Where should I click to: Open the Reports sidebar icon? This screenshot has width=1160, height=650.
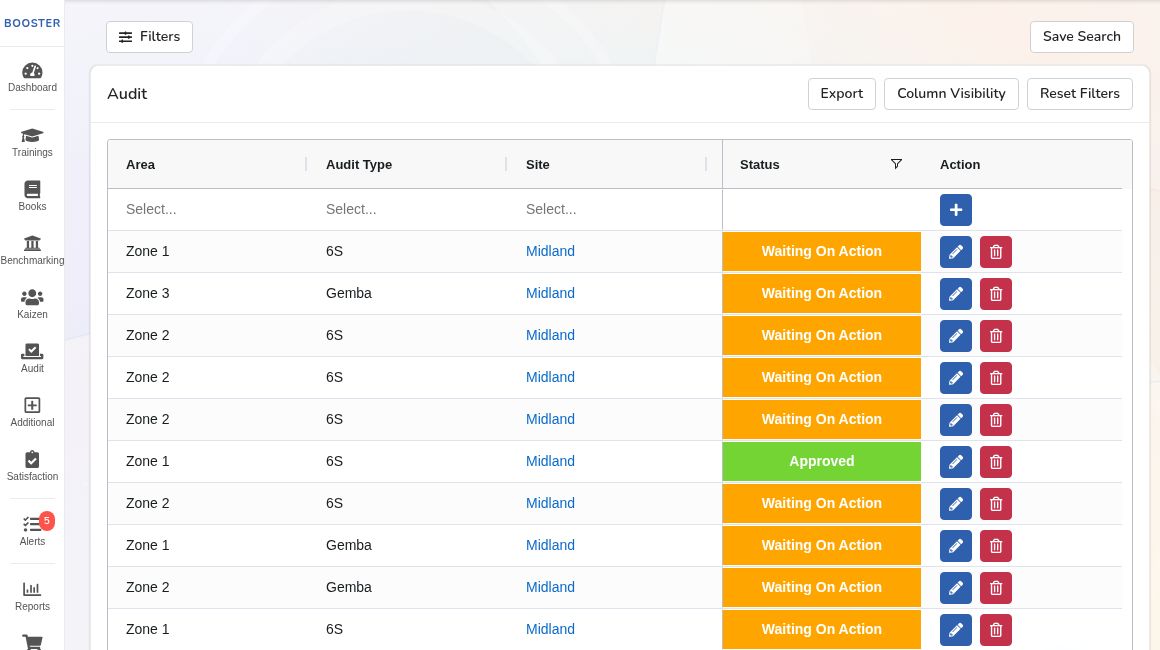(32, 597)
